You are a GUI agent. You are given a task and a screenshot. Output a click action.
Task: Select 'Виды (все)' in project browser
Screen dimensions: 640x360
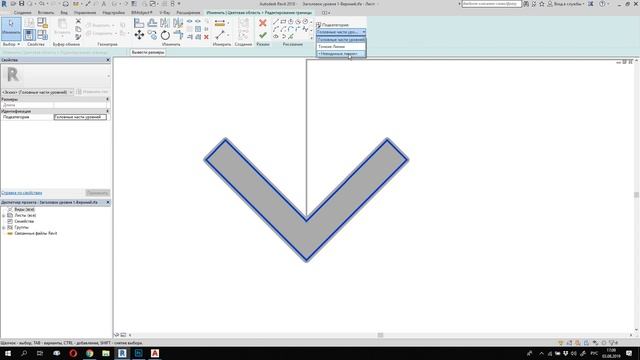pos(24,209)
